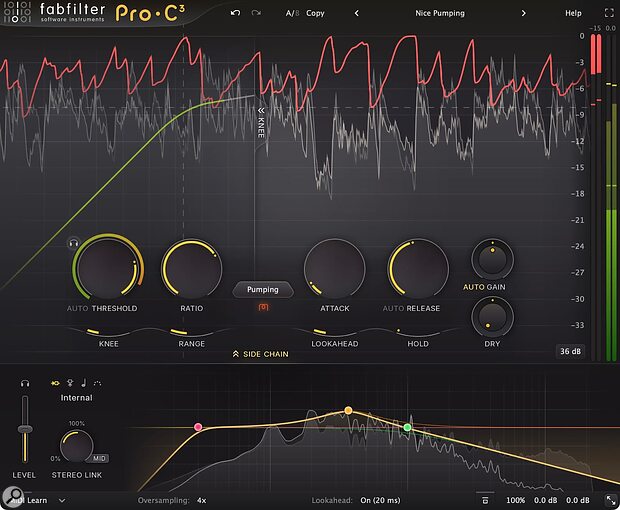Viewport: 620px width, 510px height.
Task: Select the pink side chain EQ node
Action: coord(198,427)
